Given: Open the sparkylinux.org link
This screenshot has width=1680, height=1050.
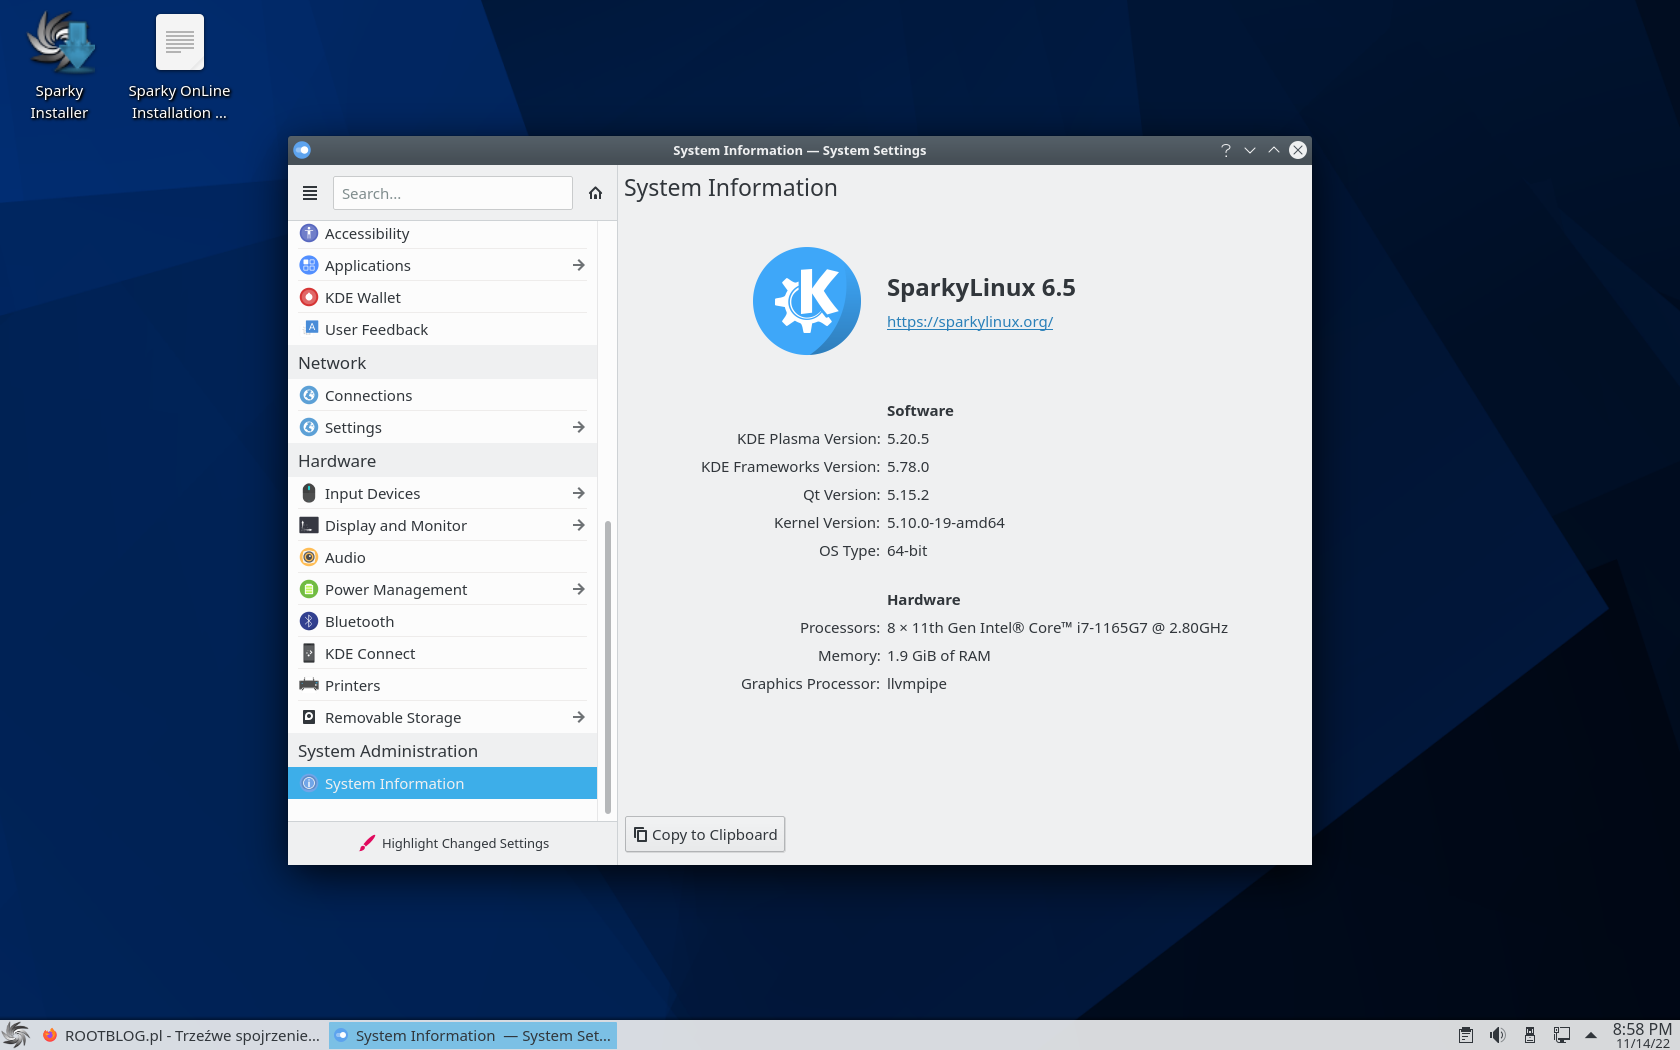Looking at the screenshot, I should (969, 321).
